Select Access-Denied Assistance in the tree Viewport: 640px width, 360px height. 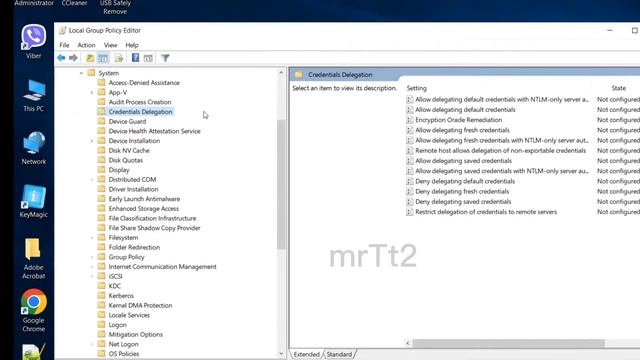(x=144, y=82)
